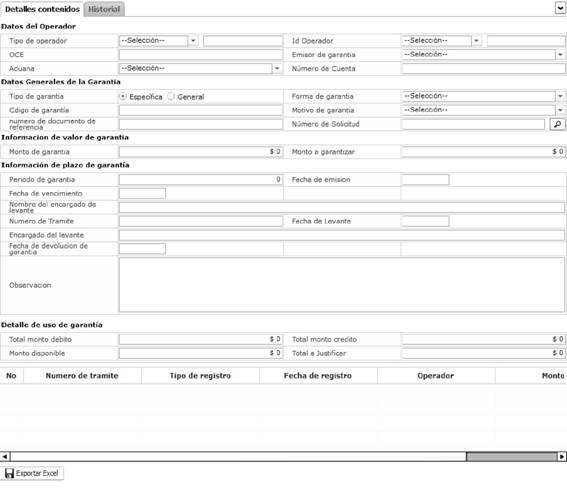Click the Fecha de emision field
Image resolution: width=567 pixels, height=488 pixels.
click(426, 179)
